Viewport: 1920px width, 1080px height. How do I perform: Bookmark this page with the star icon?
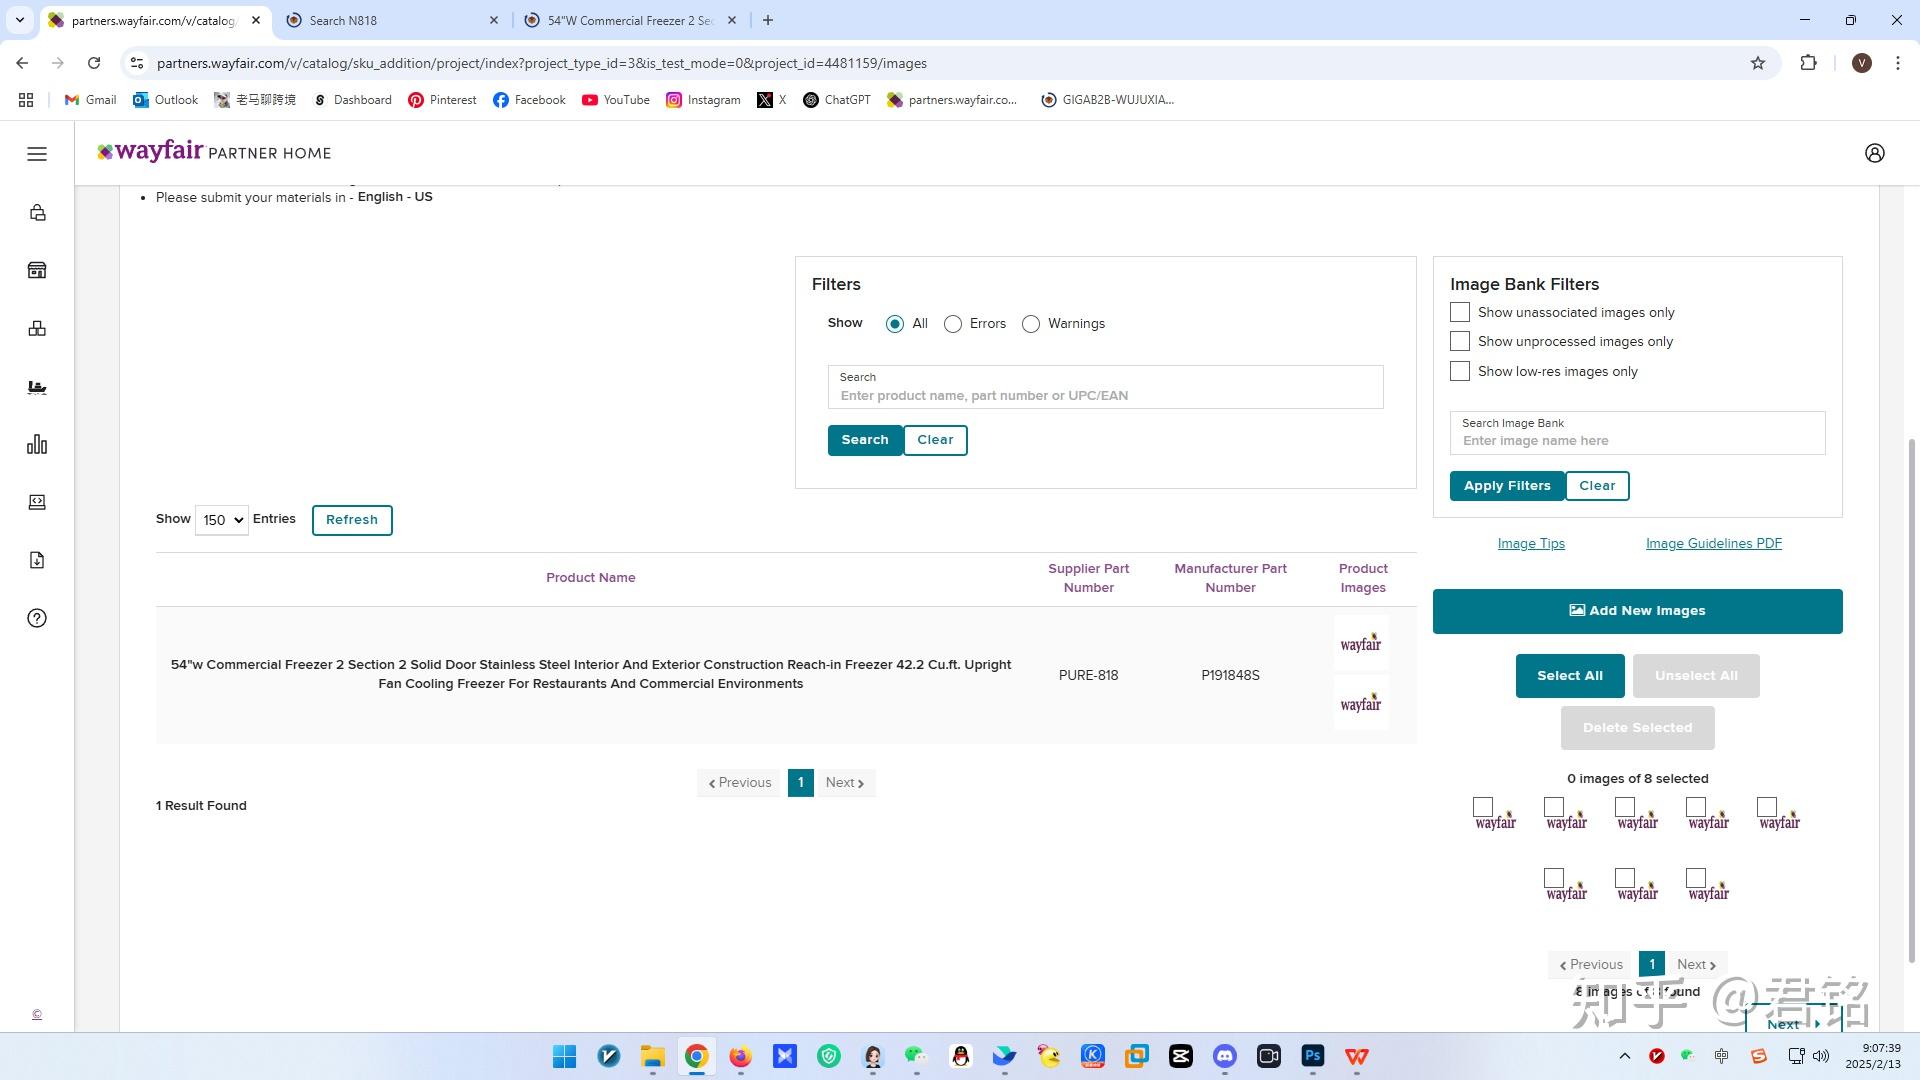1757,63
